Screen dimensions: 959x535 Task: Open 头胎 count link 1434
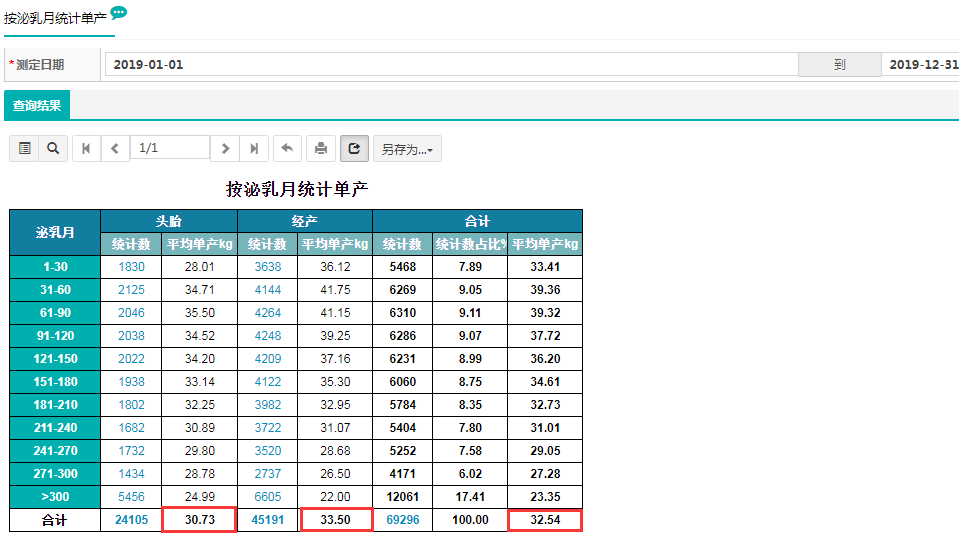(x=131, y=474)
